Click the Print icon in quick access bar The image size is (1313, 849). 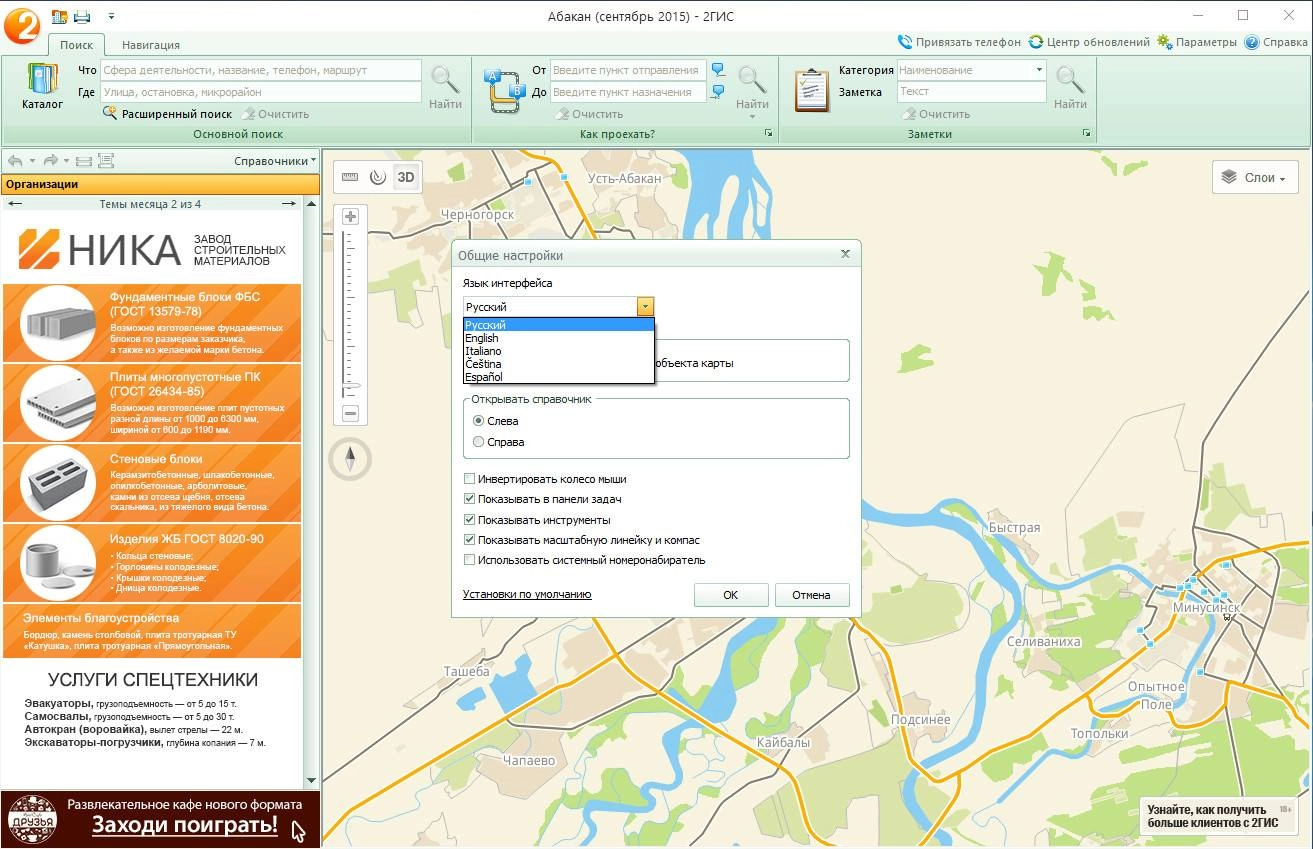(x=82, y=16)
